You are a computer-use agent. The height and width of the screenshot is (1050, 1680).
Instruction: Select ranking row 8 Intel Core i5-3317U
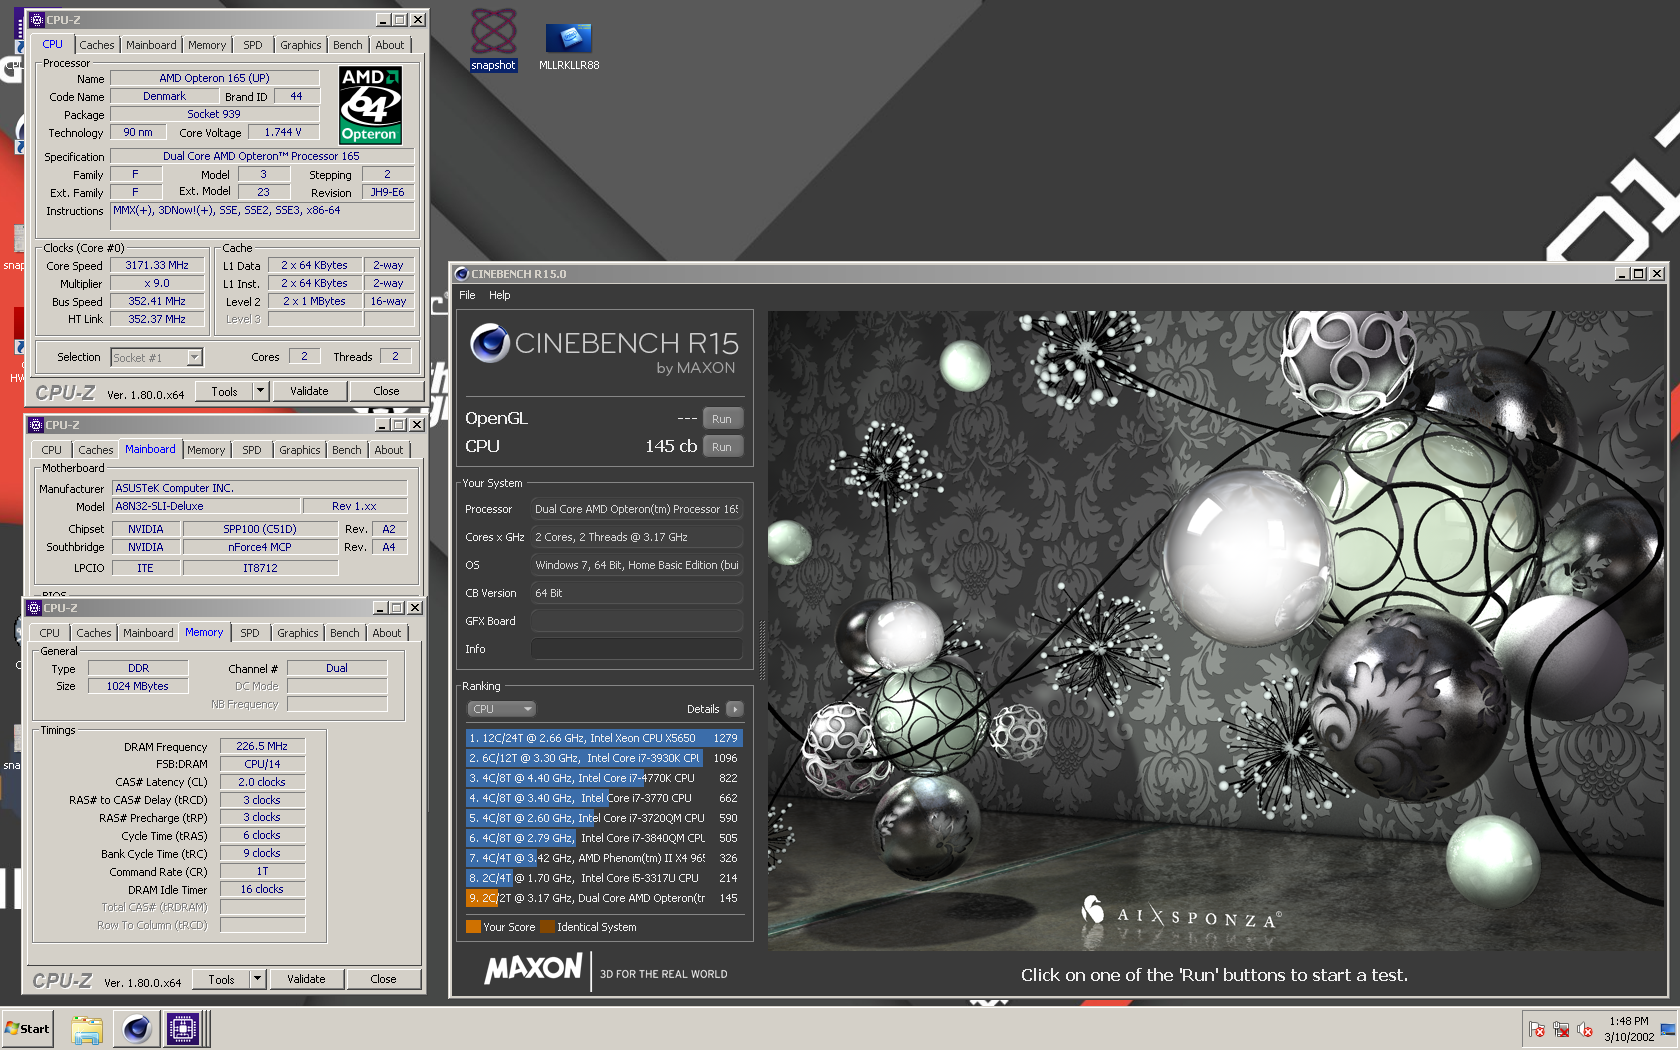(604, 878)
